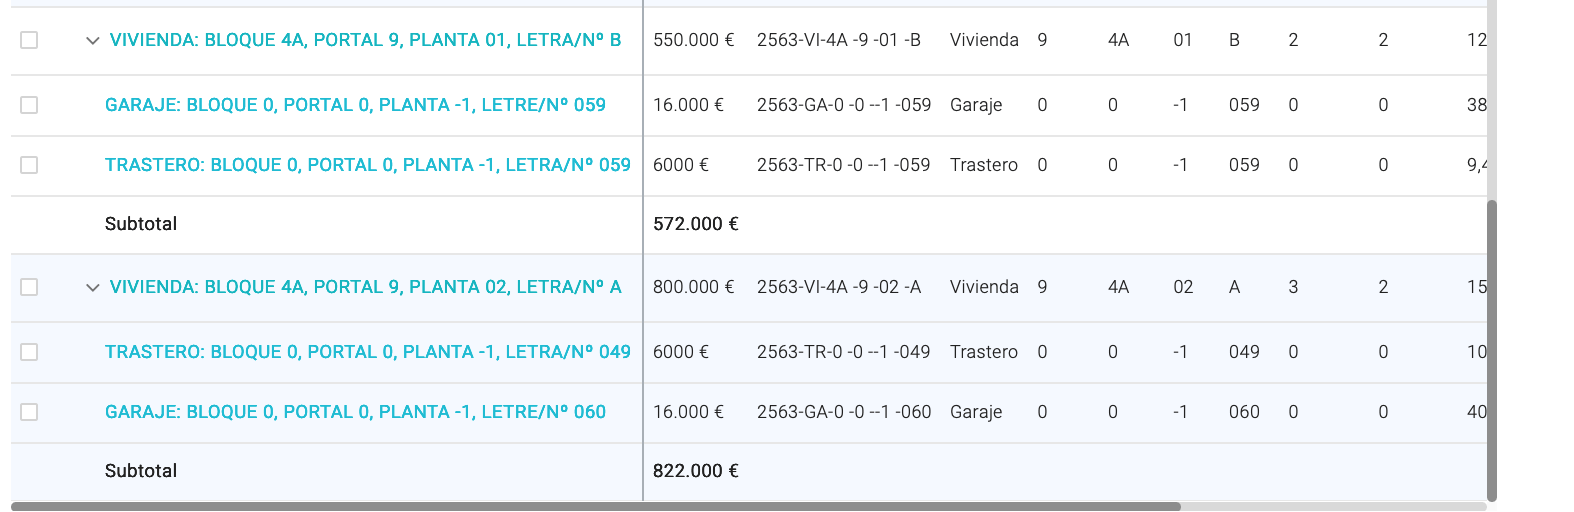Select the 822.000 € subtotal cell
The image size is (1574, 512).
coord(696,471)
